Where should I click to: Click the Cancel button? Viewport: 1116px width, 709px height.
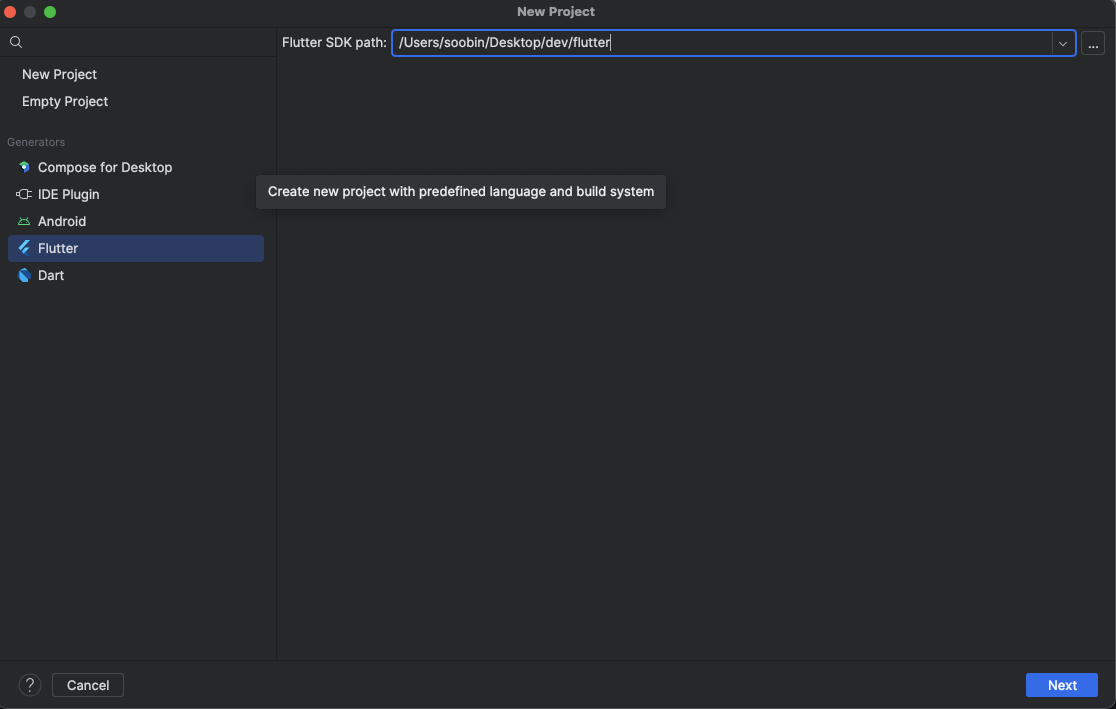[88, 685]
